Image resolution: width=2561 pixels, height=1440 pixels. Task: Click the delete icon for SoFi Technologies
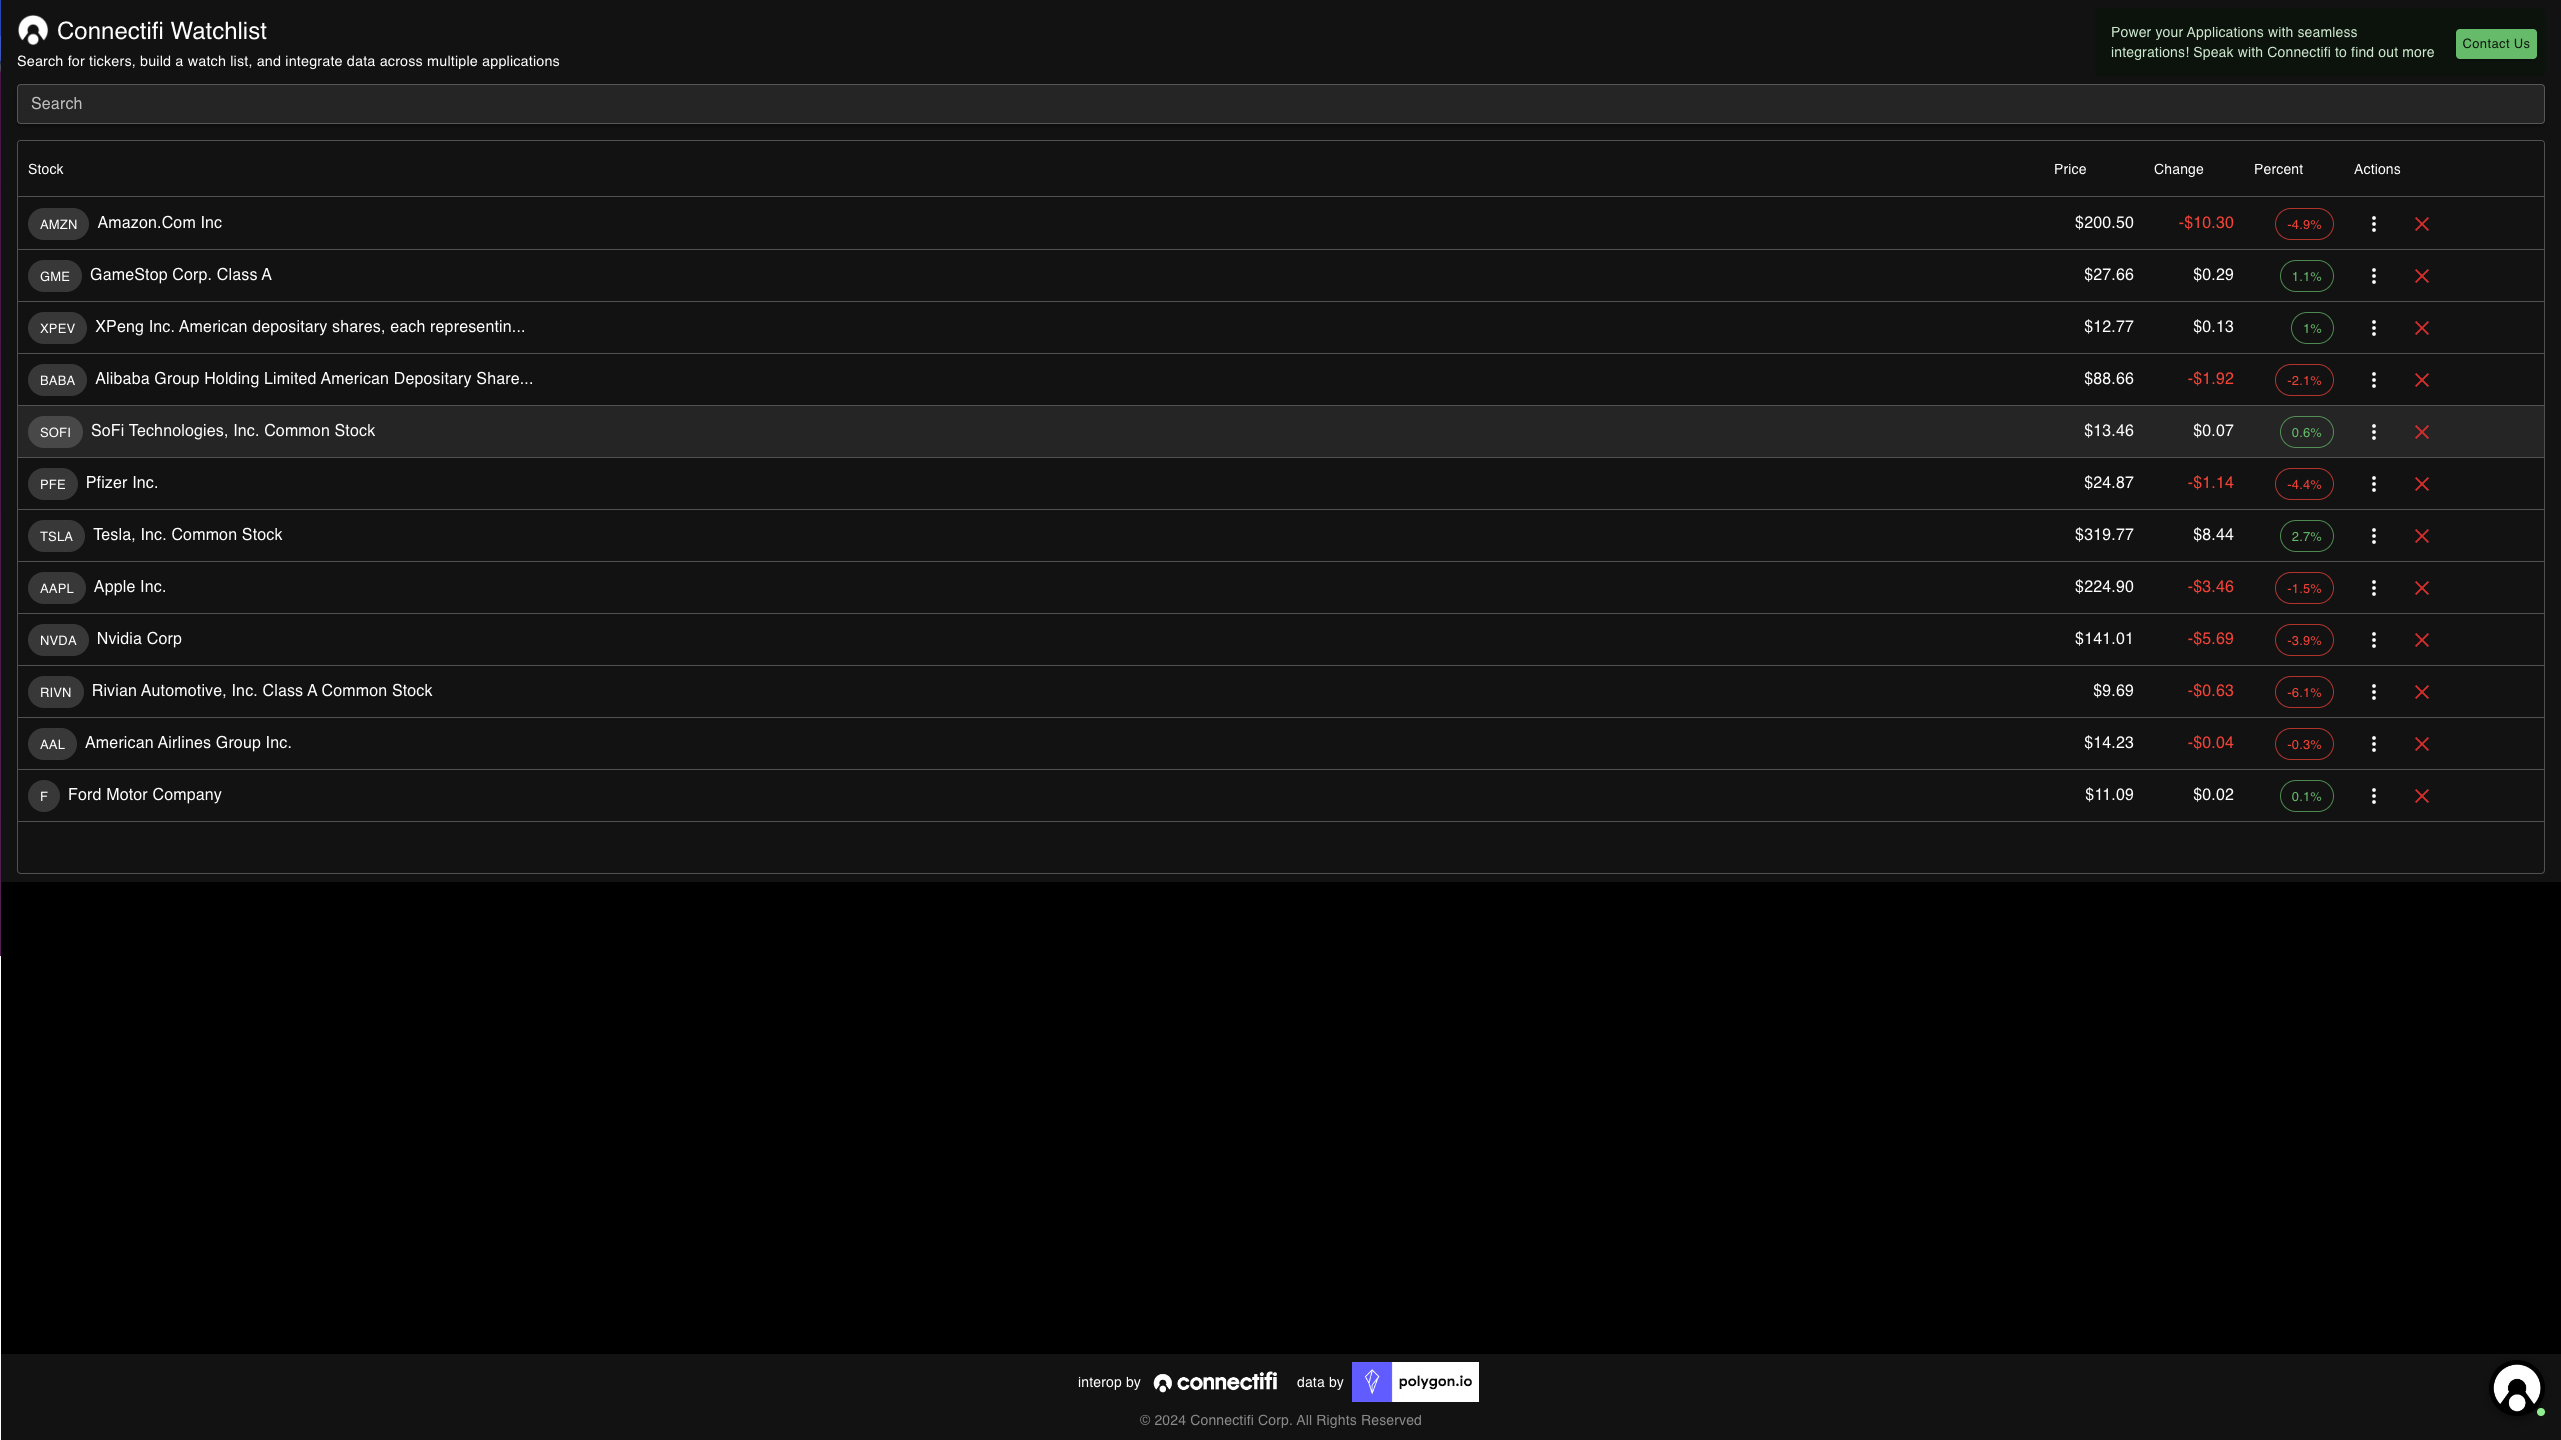[x=2422, y=433]
